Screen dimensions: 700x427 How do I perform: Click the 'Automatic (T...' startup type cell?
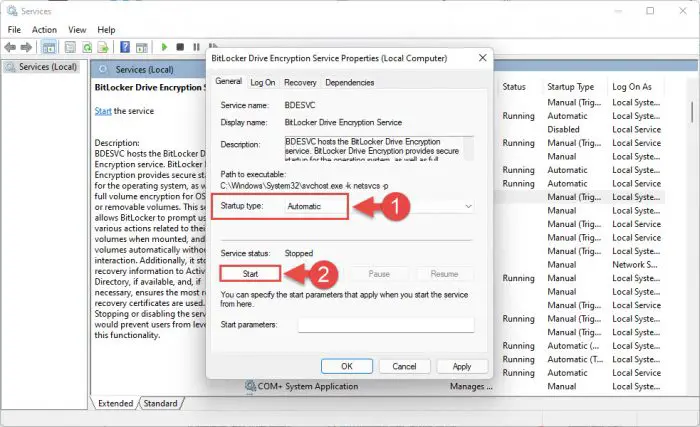coord(575,359)
